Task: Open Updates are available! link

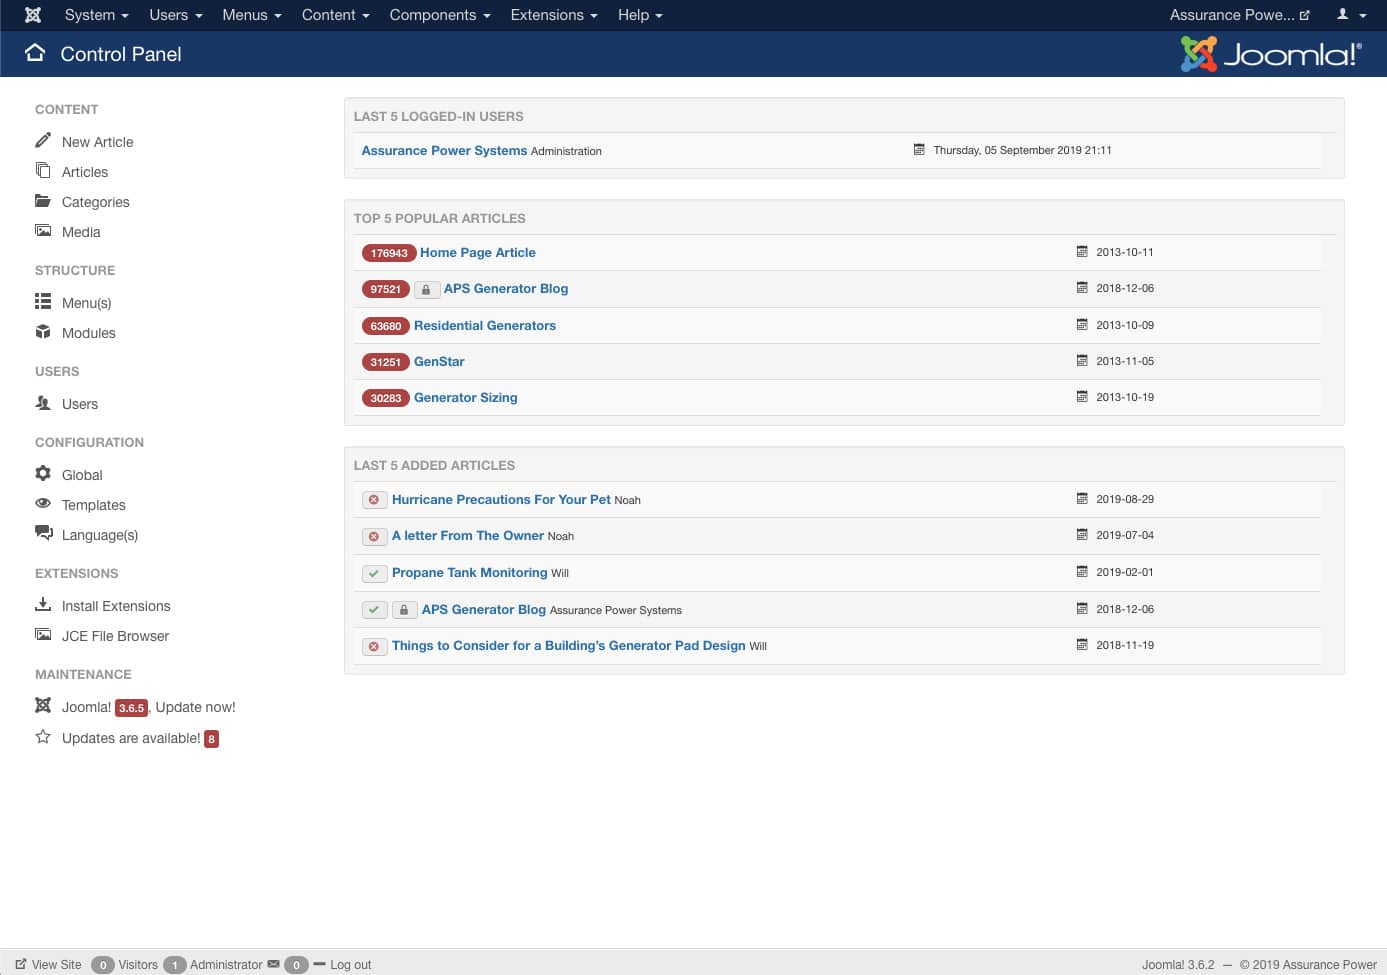Action: coord(140,738)
